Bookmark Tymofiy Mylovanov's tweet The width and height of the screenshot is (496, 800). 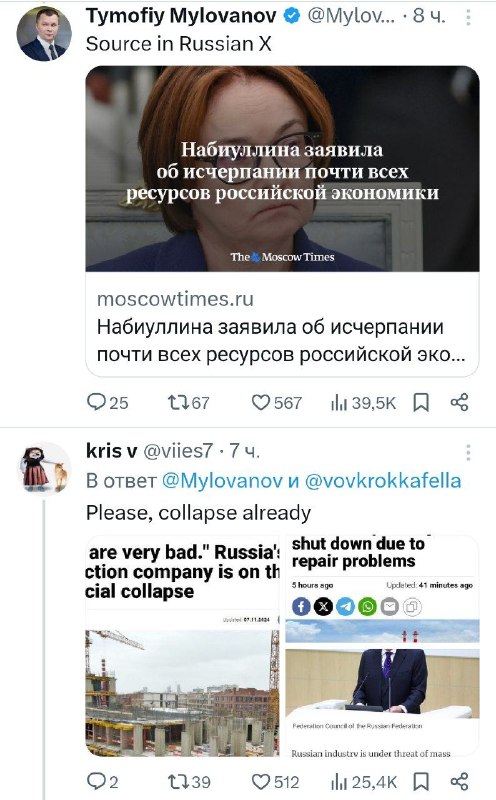click(420, 403)
